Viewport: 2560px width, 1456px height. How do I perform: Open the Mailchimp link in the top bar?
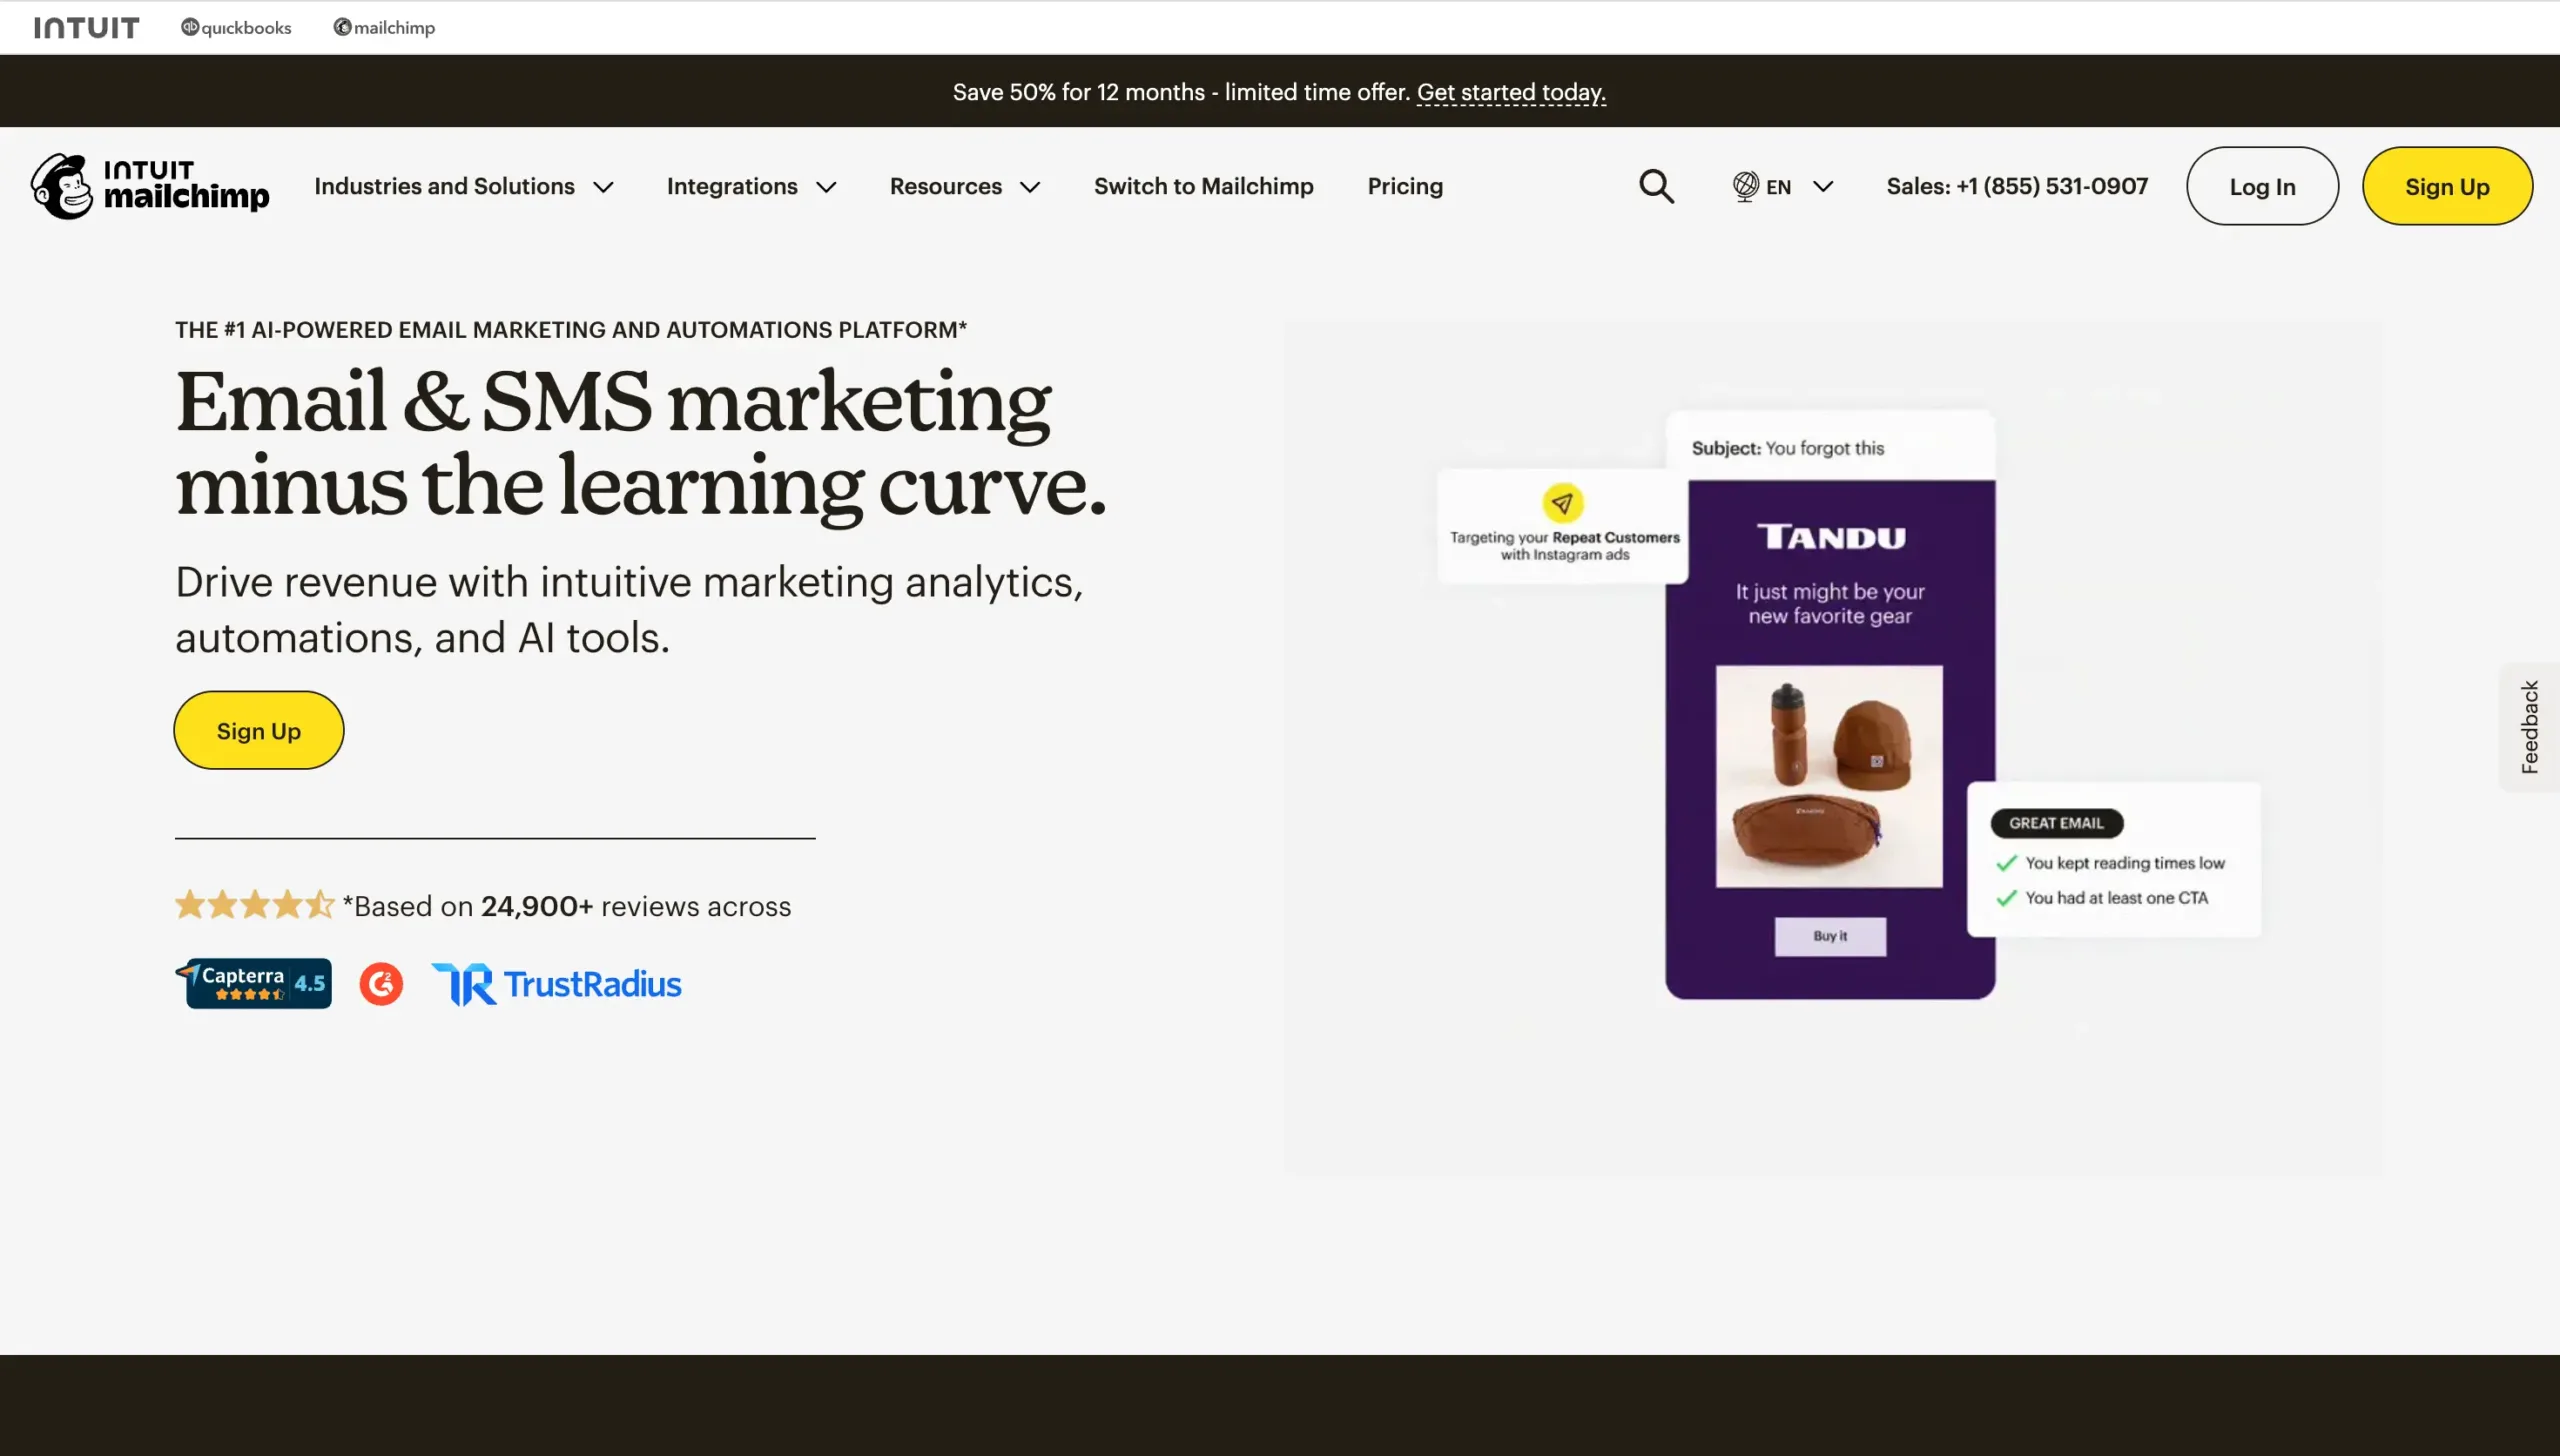[384, 27]
